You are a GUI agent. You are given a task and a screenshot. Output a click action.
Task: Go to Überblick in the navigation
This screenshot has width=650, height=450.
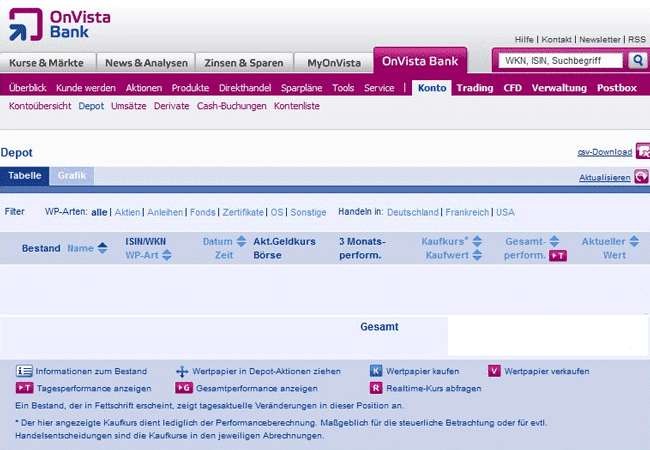[27, 88]
